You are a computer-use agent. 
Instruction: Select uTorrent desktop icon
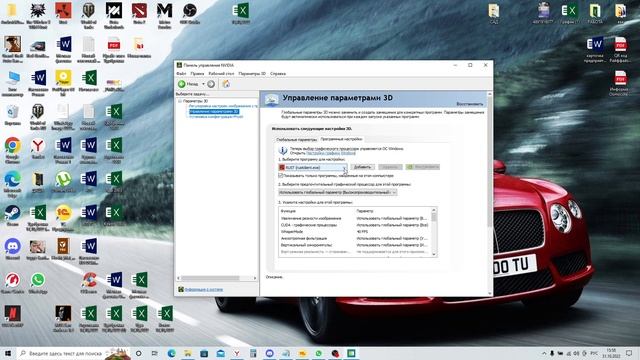click(63, 182)
